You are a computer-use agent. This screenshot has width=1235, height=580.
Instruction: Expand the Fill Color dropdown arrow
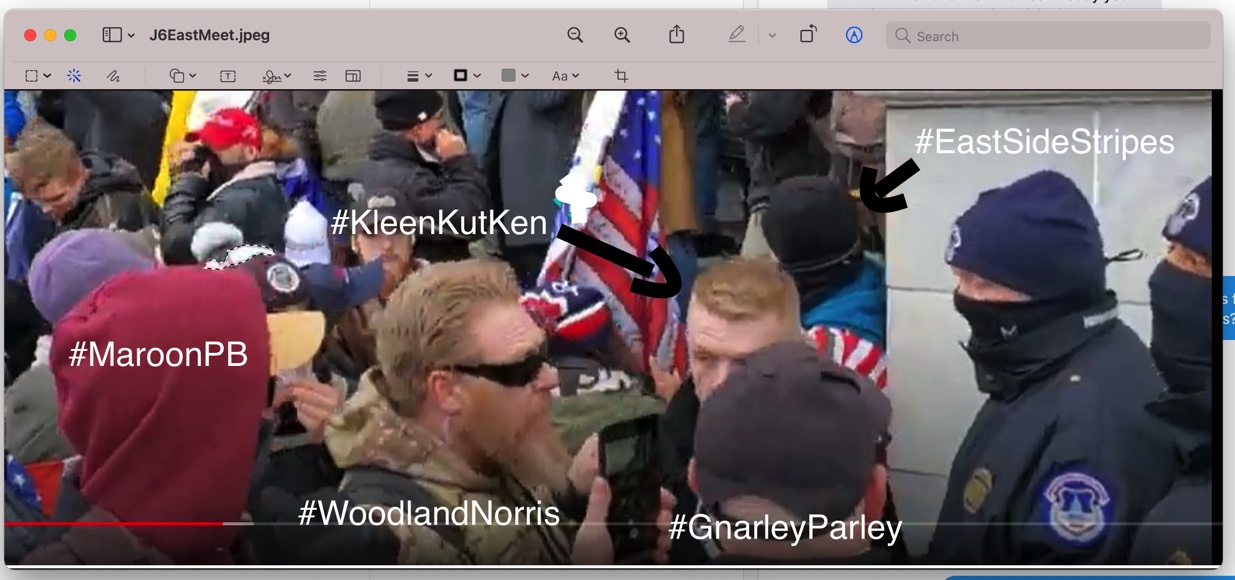click(525, 76)
